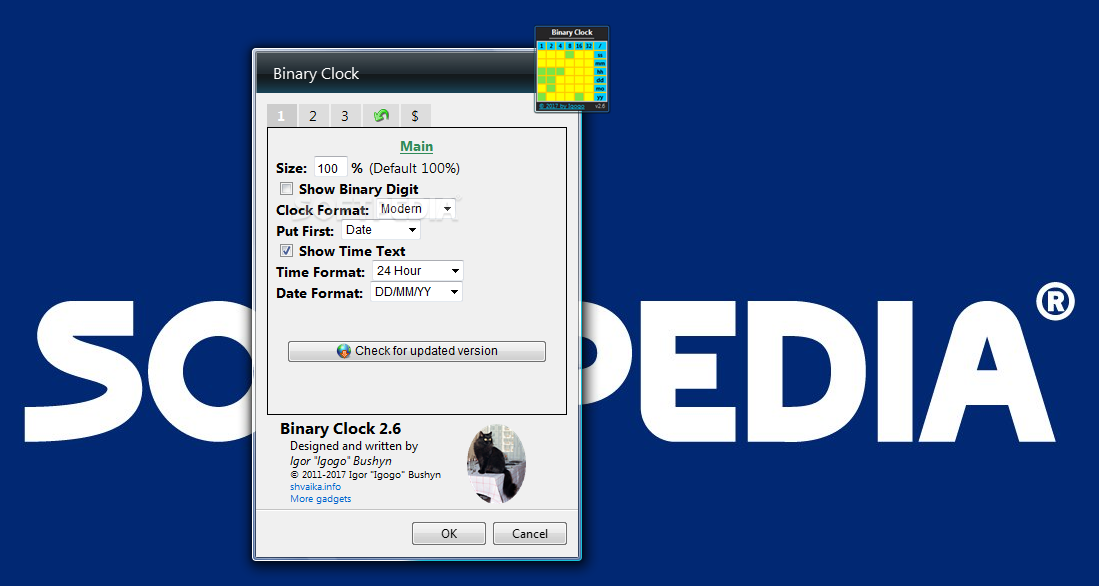
Task: Click the Cancel button
Action: (x=530, y=533)
